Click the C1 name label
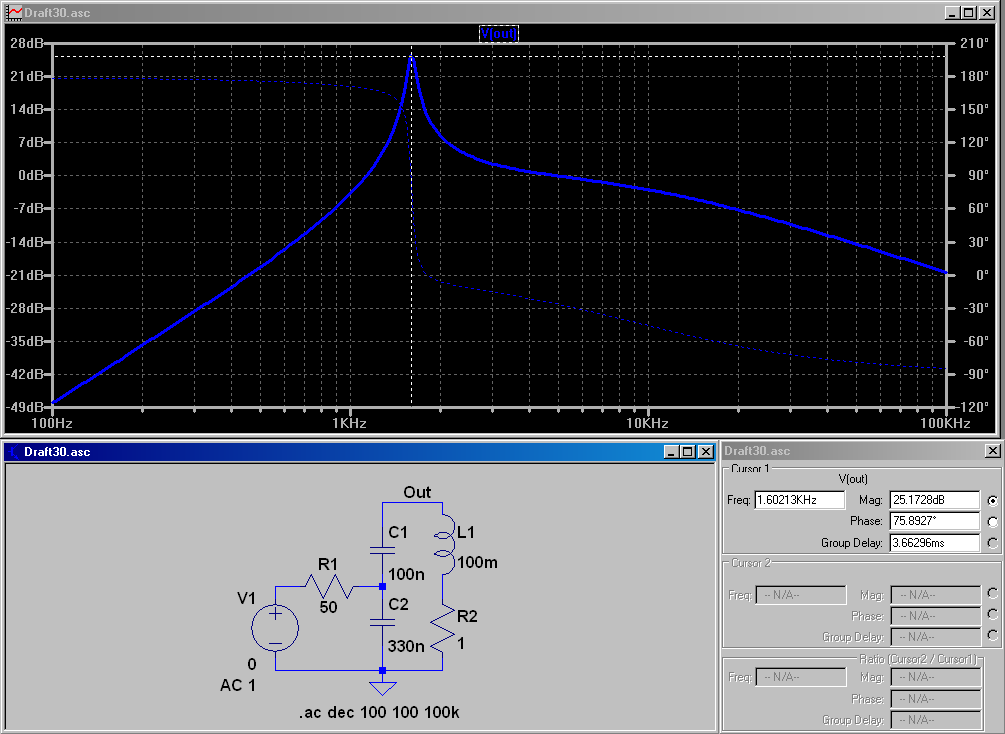This screenshot has height=734, width=1005. [398, 532]
